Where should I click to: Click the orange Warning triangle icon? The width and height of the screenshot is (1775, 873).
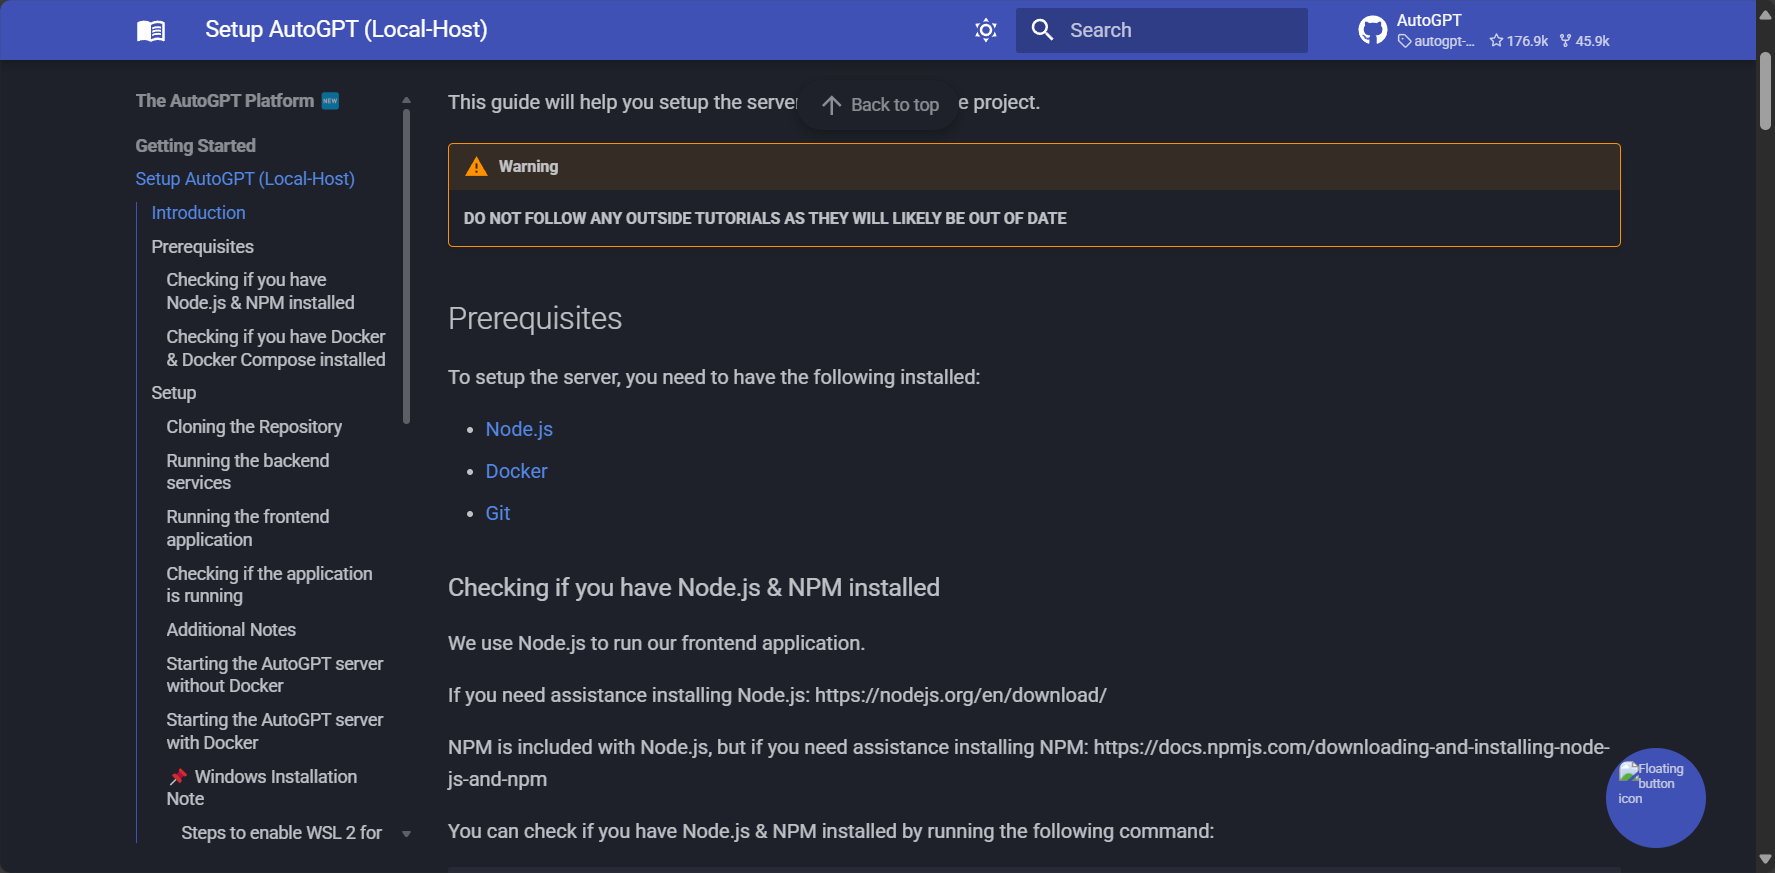click(476, 167)
